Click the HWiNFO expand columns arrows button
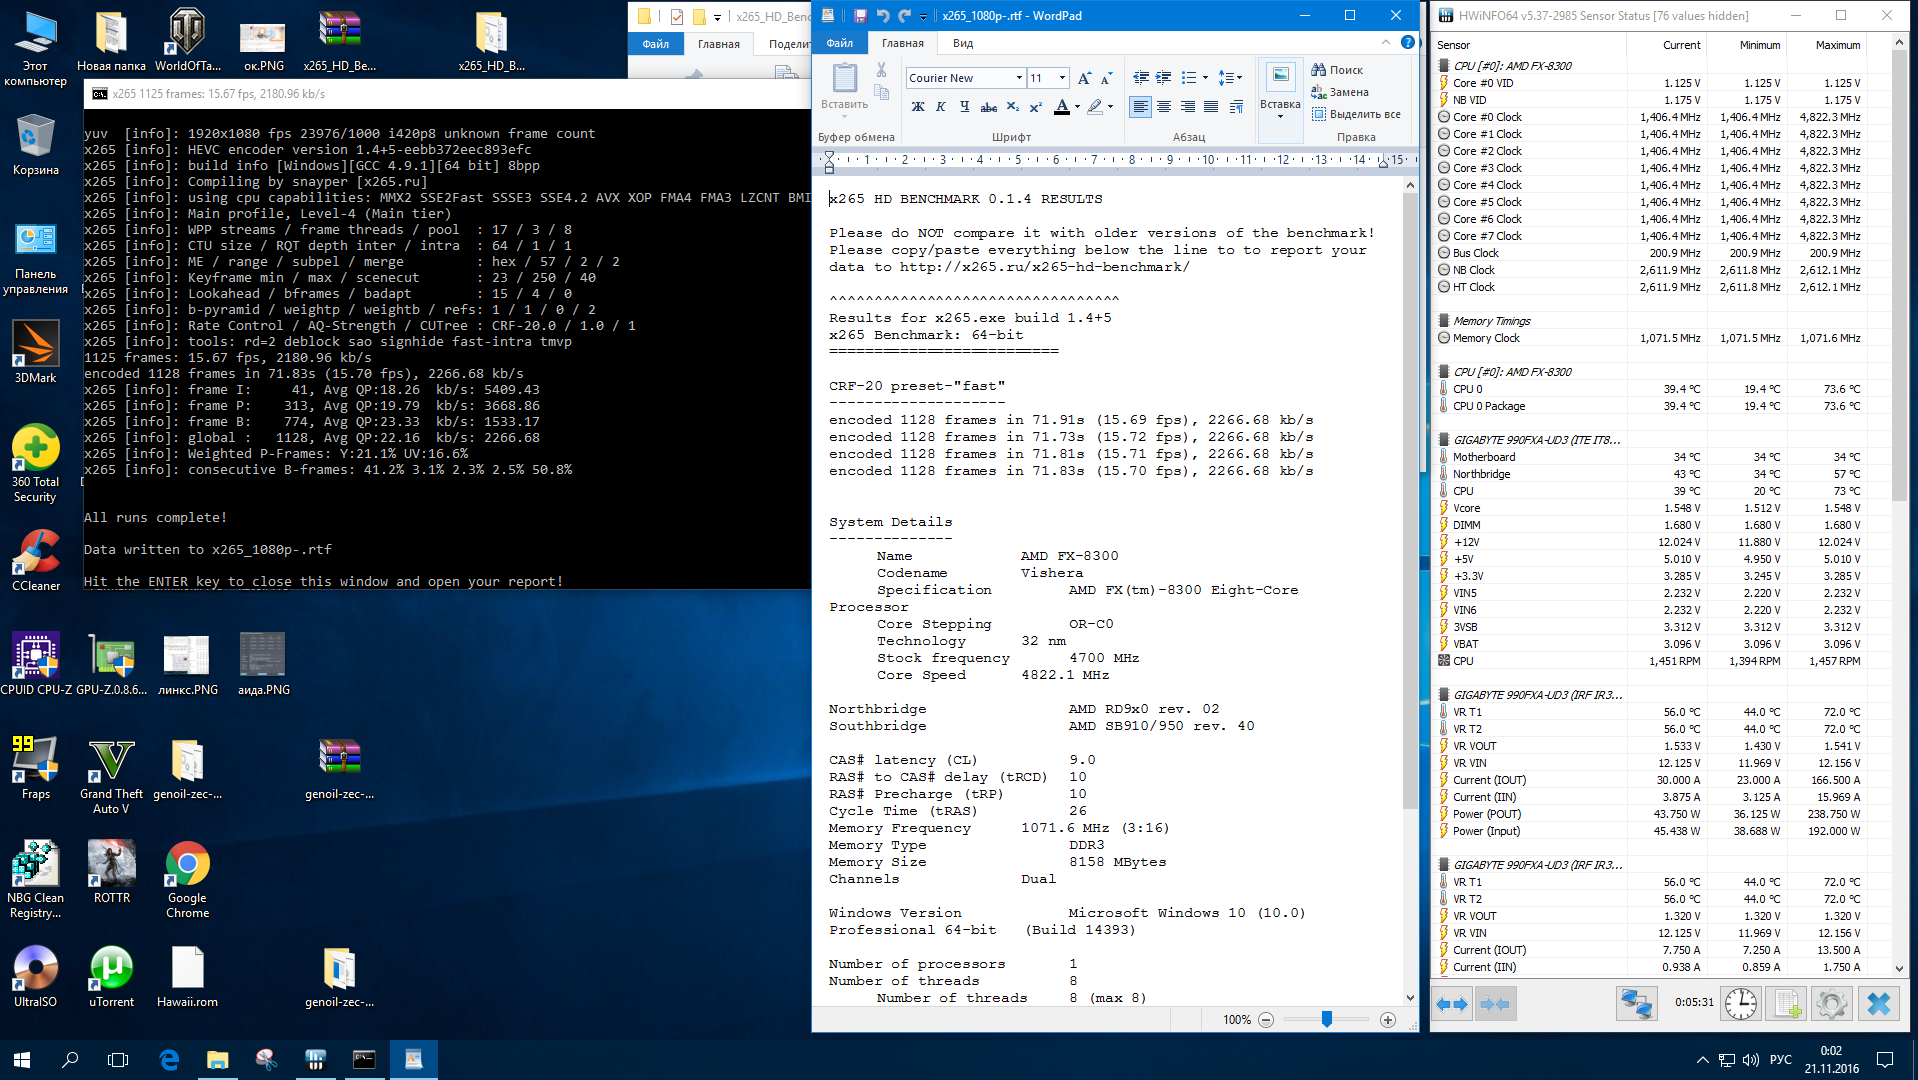This screenshot has width=1918, height=1080. (x=1452, y=1003)
